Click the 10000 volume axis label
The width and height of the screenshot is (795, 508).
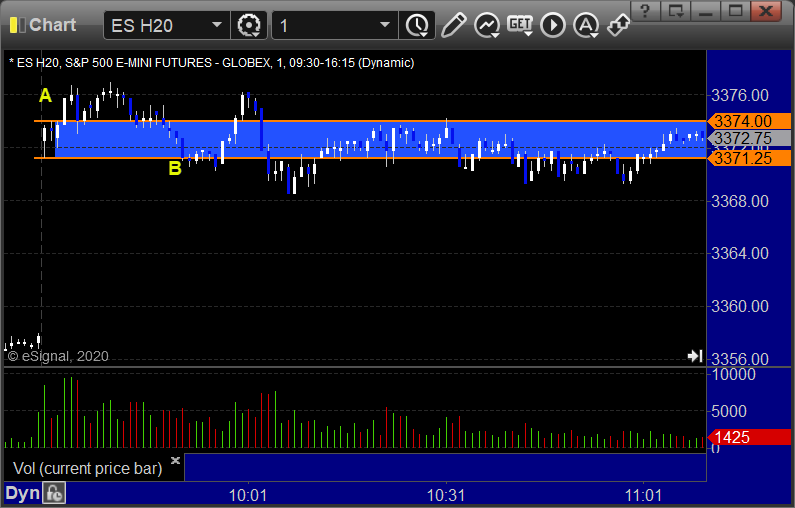coord(734,375)
